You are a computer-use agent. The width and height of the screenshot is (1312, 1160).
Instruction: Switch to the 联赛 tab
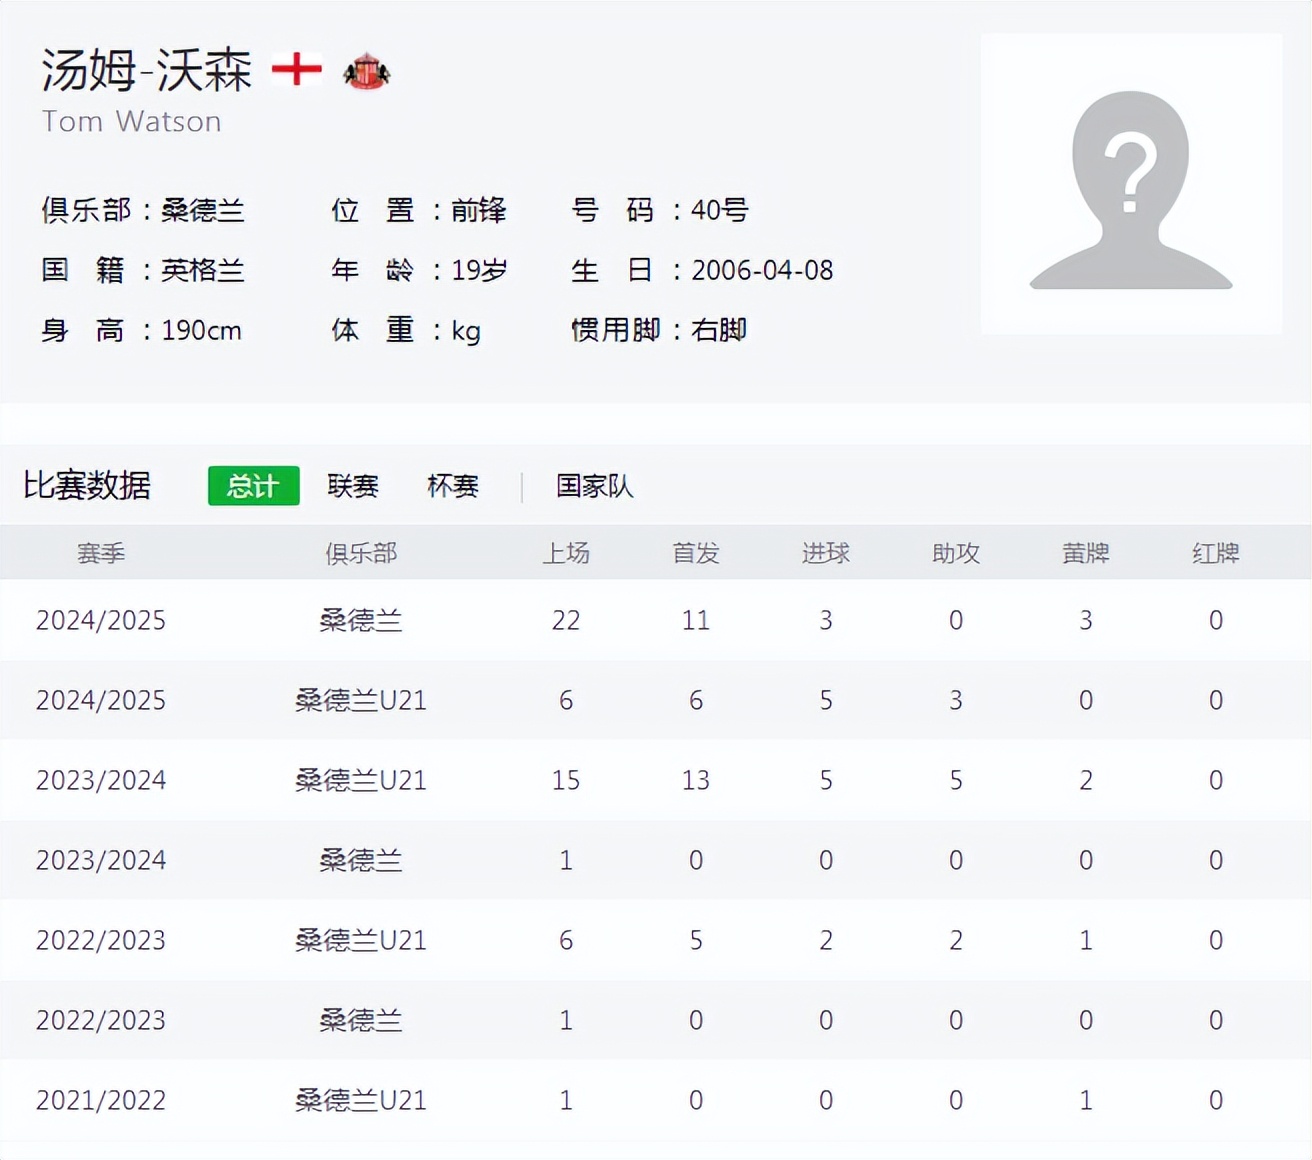[x=353, y=486]
